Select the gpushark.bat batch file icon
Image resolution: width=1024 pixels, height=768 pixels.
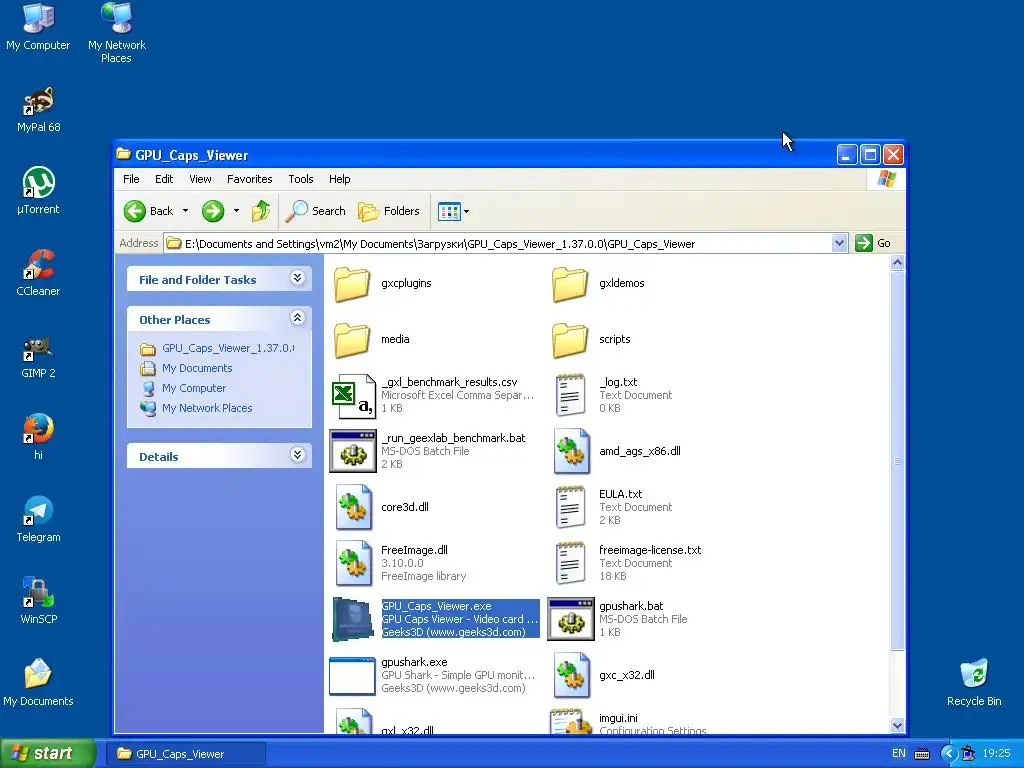click(571, 619)
